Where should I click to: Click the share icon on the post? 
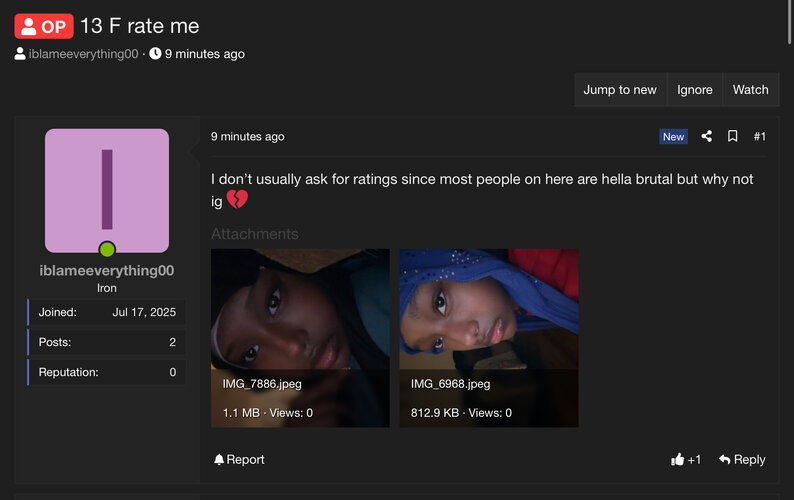pos(707,136)
